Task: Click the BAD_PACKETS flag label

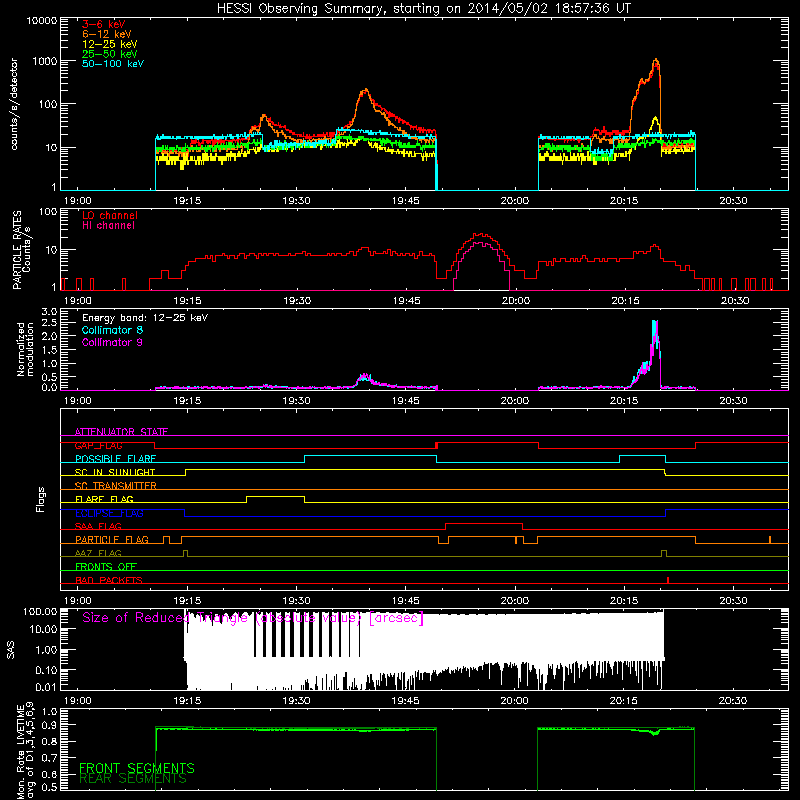Action: coord(109,580)
